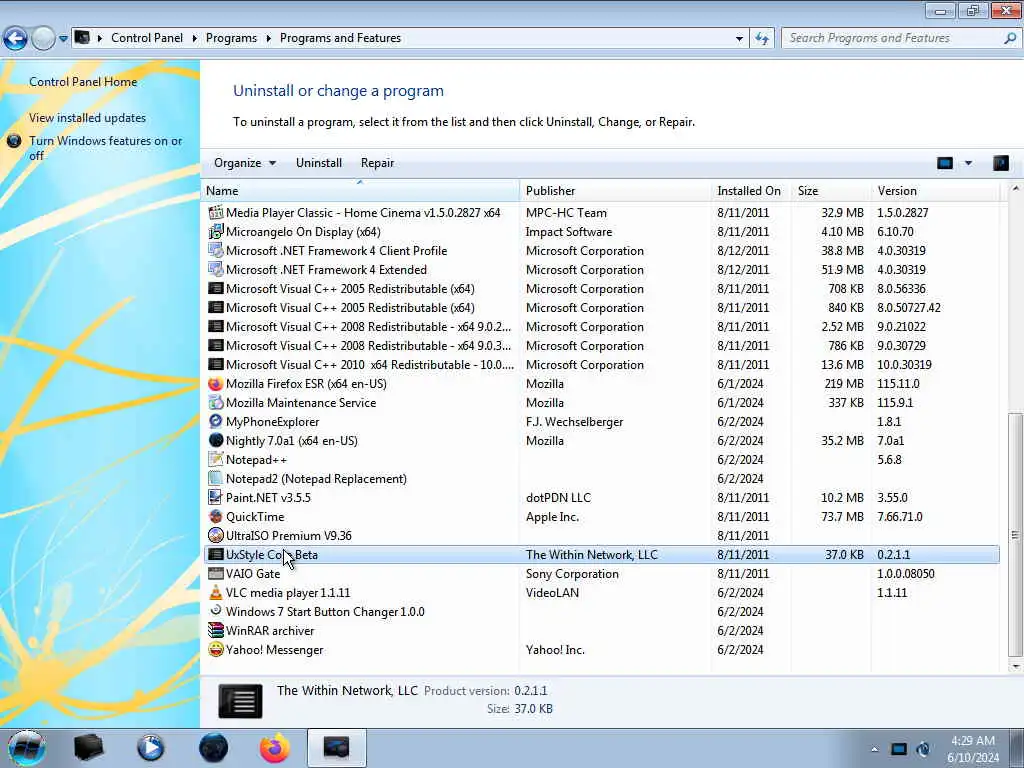This screenshot has height=768, width=1024.
Task: Open the Windows Start orb
Action: point(27,748)
